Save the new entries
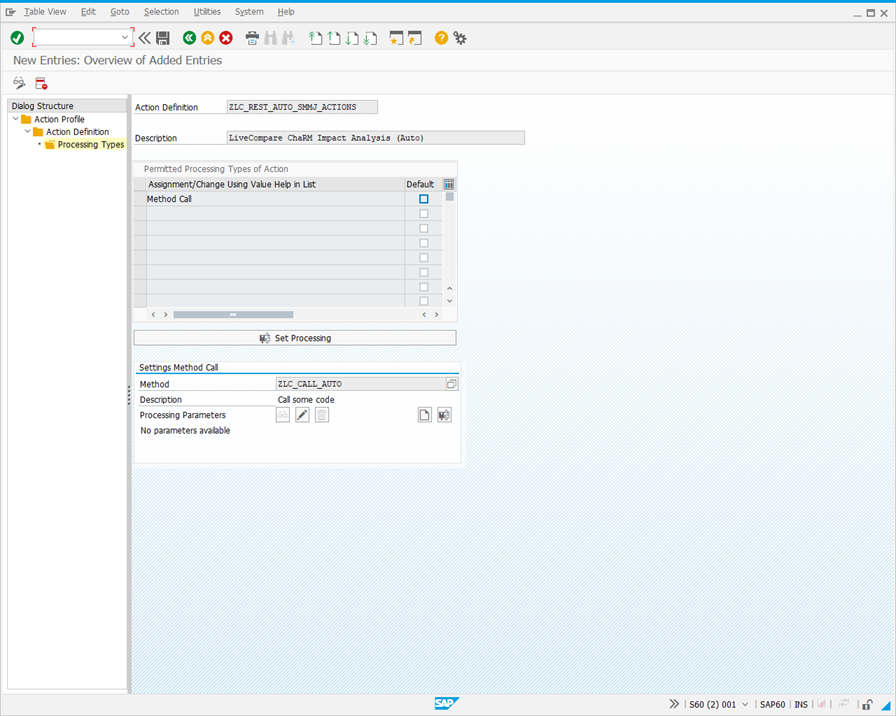The height and width of the screenshot is (716, 896). point(161,37)
